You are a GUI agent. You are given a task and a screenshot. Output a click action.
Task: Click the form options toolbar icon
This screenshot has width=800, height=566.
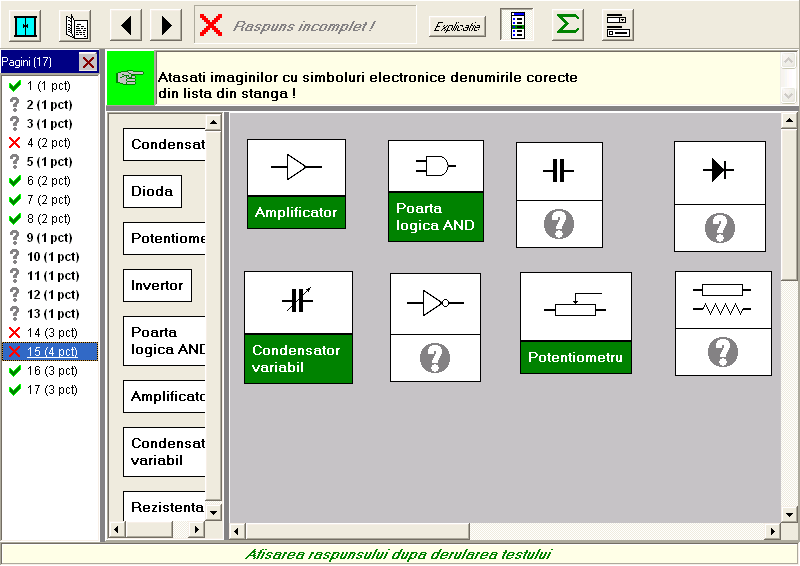pos(617,25)
